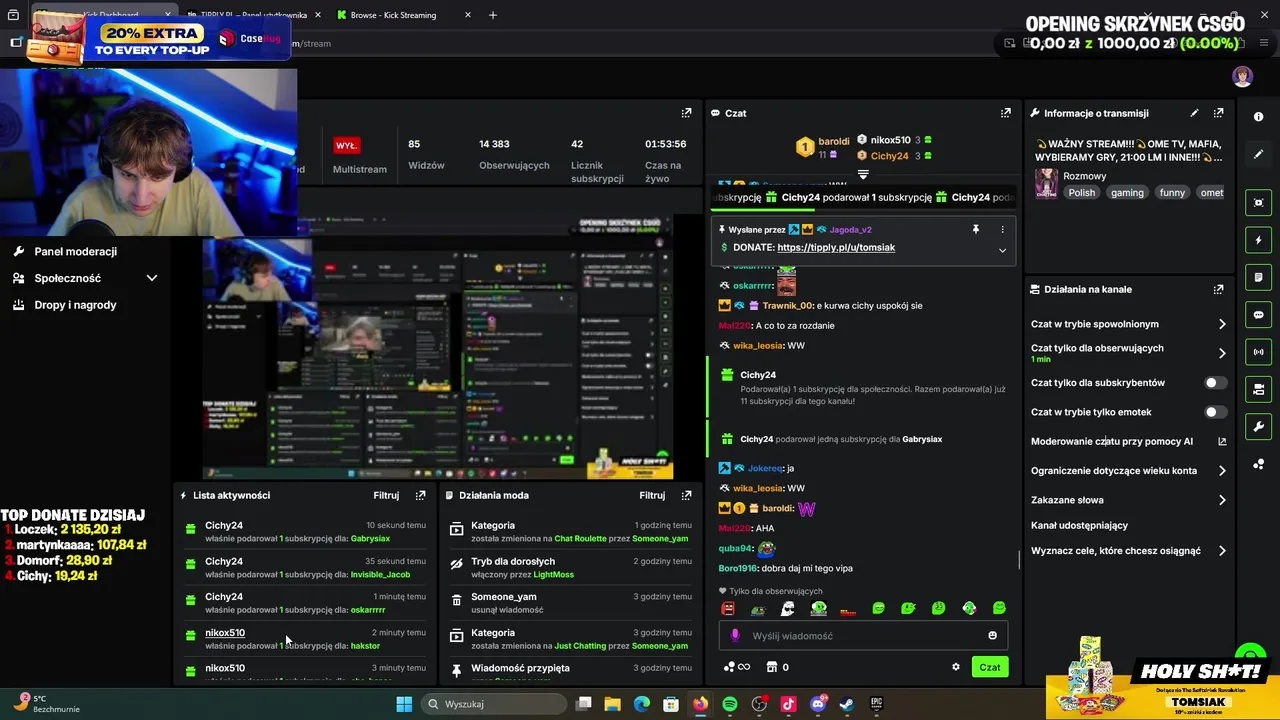
Task: Open the user avatar menu
Action: click(1242, 77)
